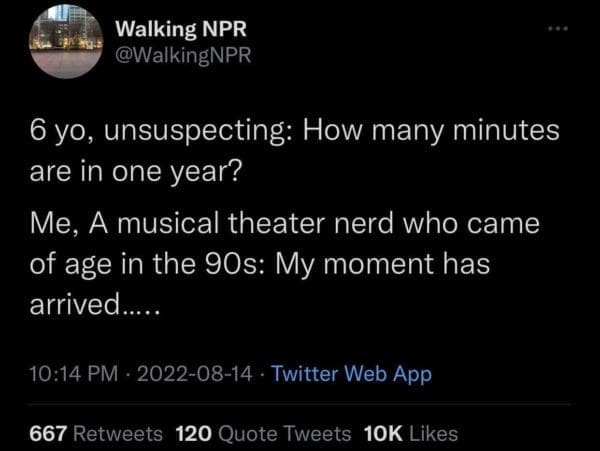Screen dimensions: 600x451
Task: Show the Quote Tweets list
Action: [282, 433]
